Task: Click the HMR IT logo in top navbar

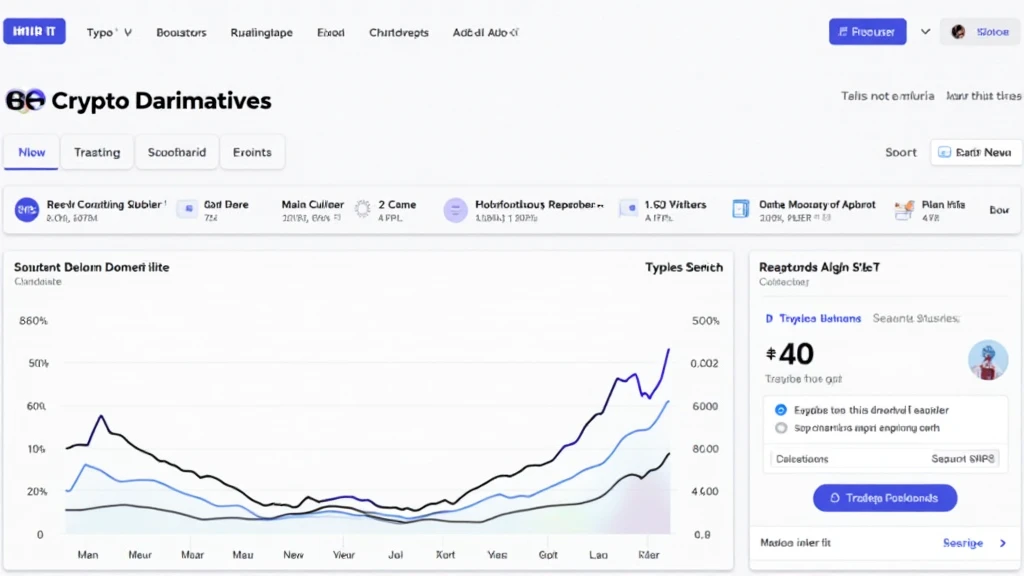Action: 34,31
